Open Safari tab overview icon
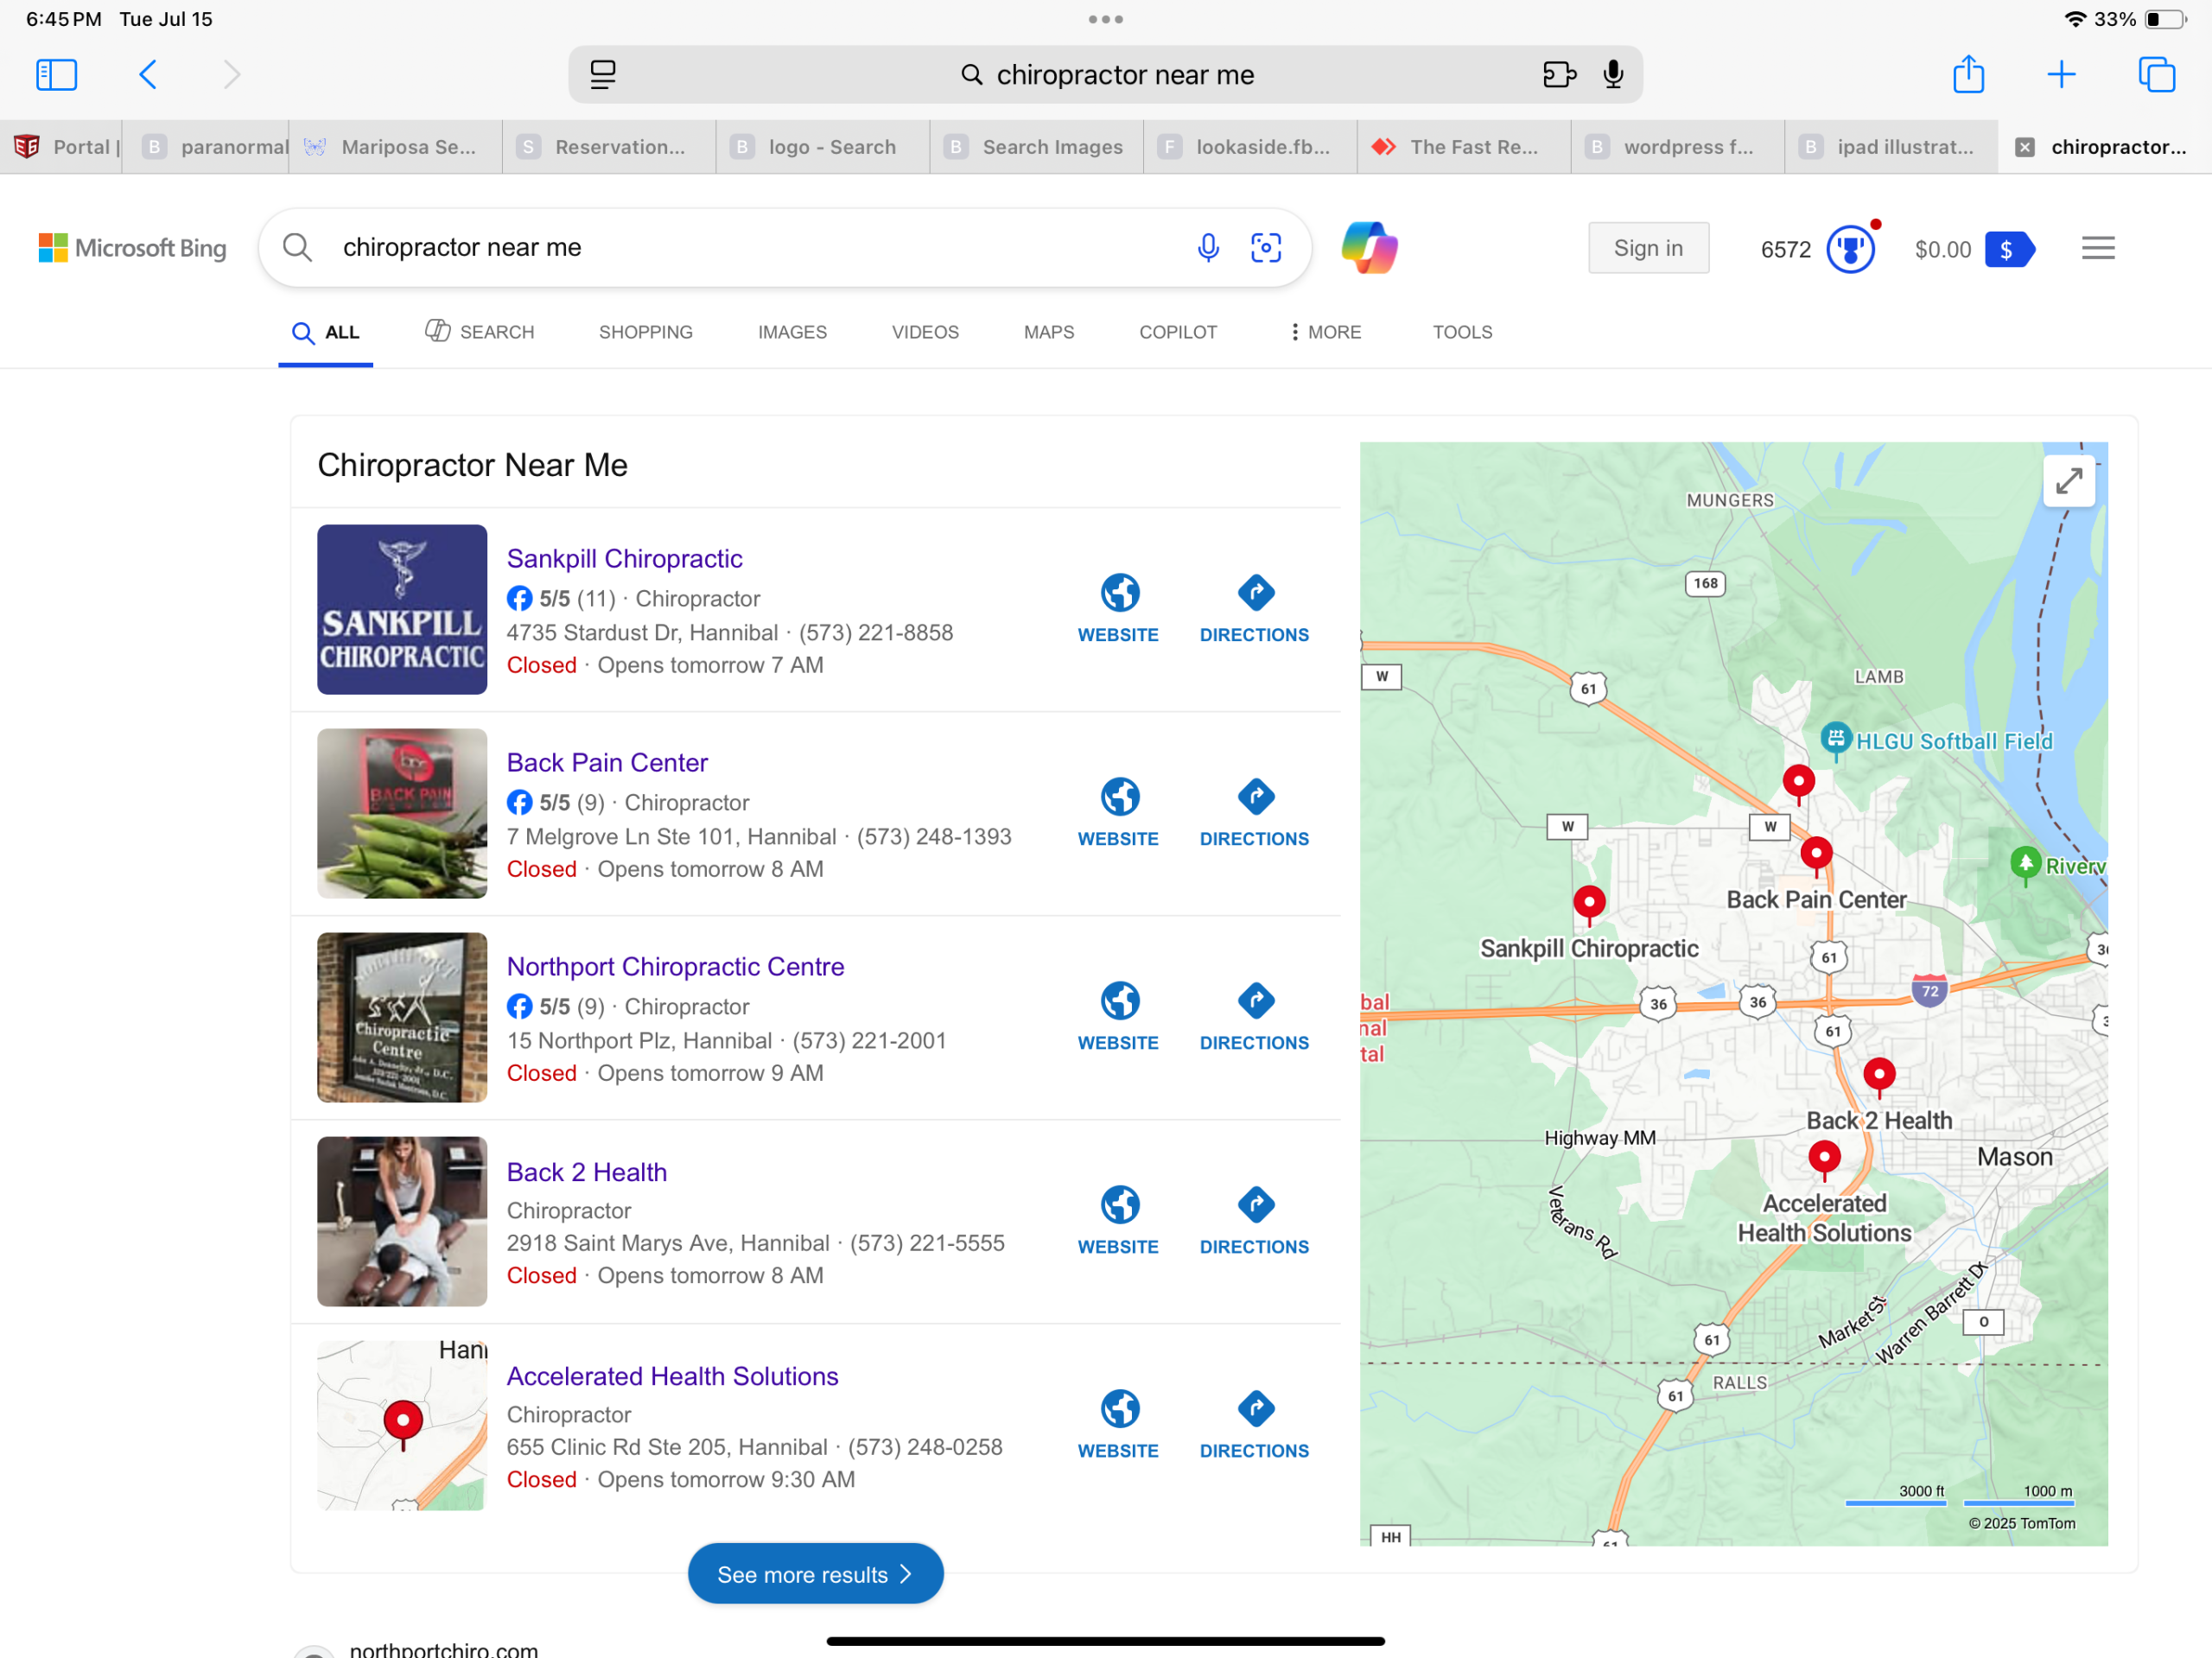This screenshot has width=2212, height=1658. [x=2155, y=75]
